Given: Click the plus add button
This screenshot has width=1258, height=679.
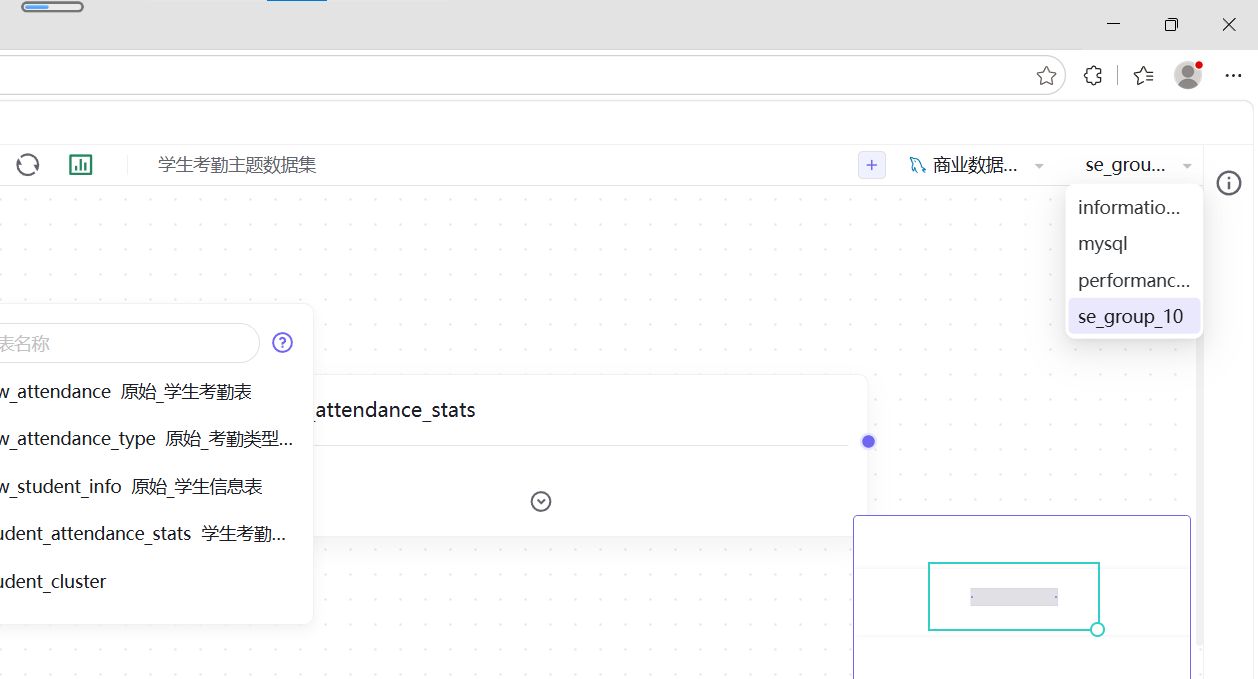Looking at the screenshot, I should 872,165.
